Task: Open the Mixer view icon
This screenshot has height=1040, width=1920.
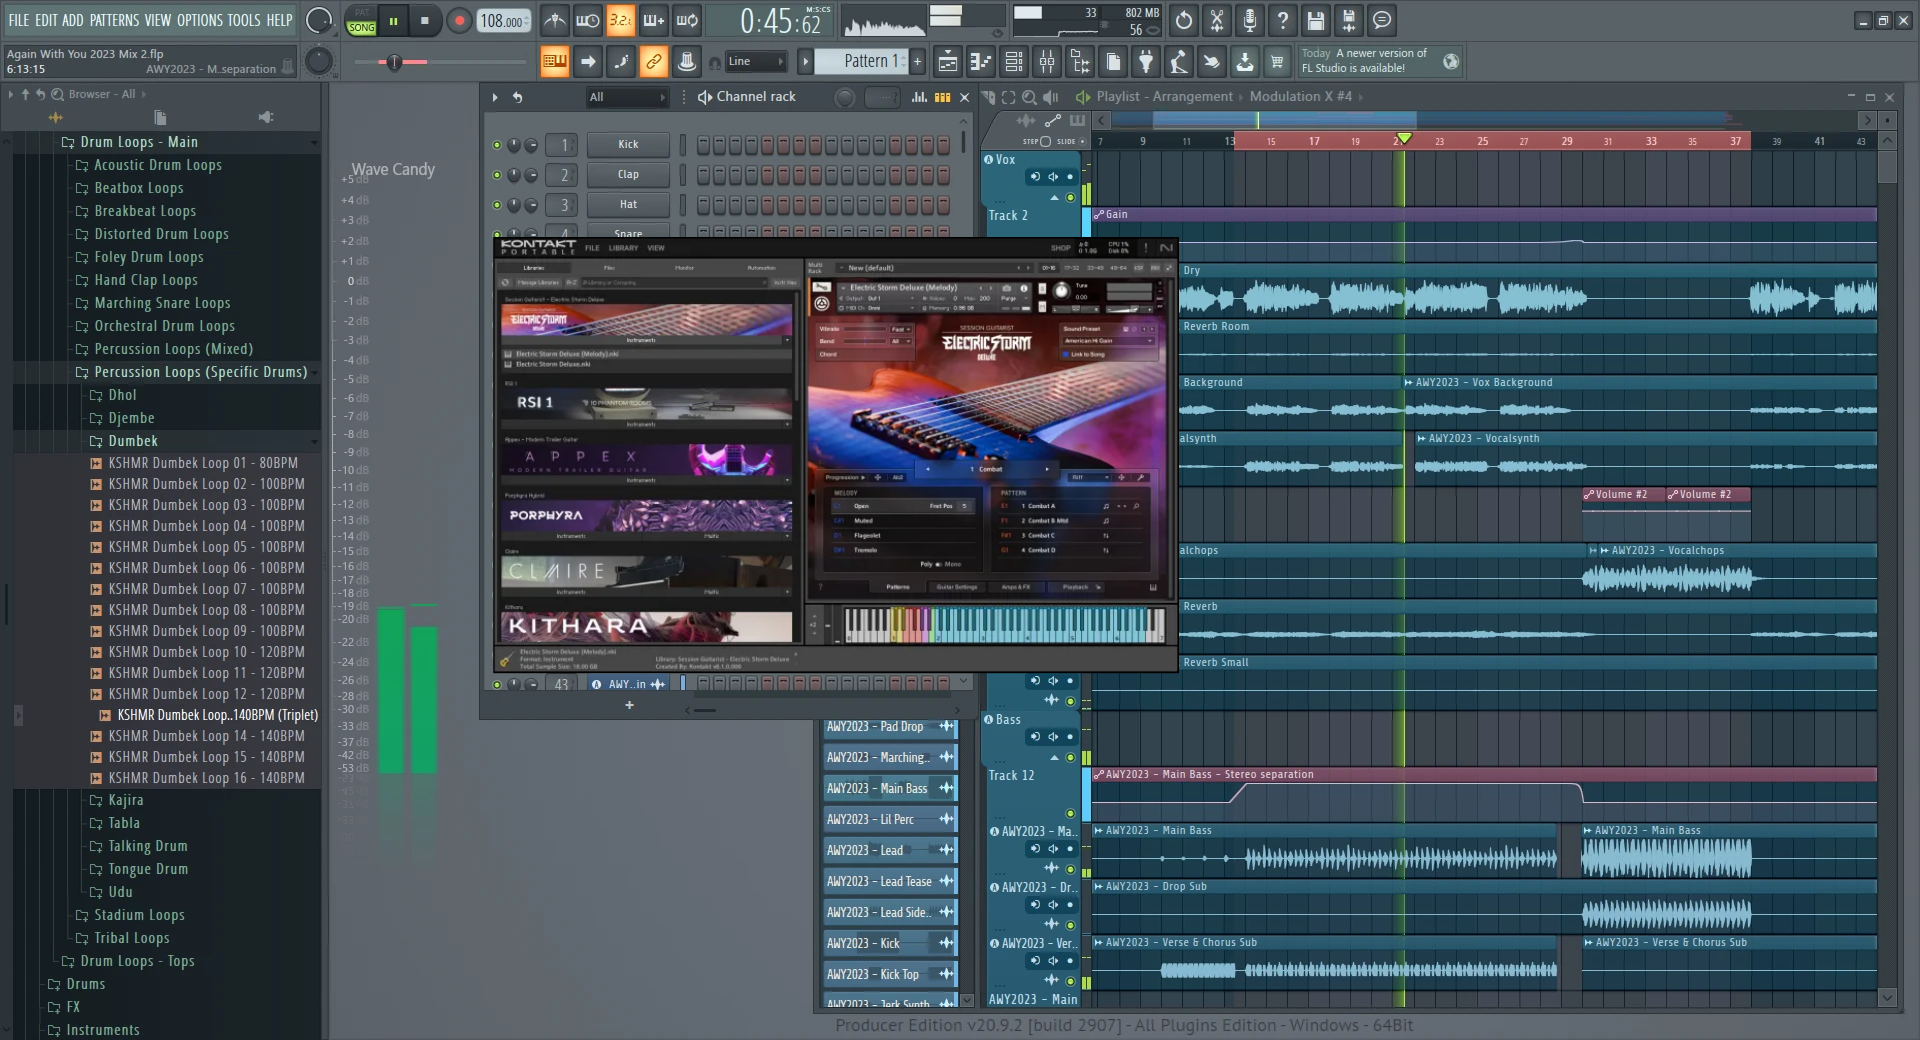Action: point(1047,62)
